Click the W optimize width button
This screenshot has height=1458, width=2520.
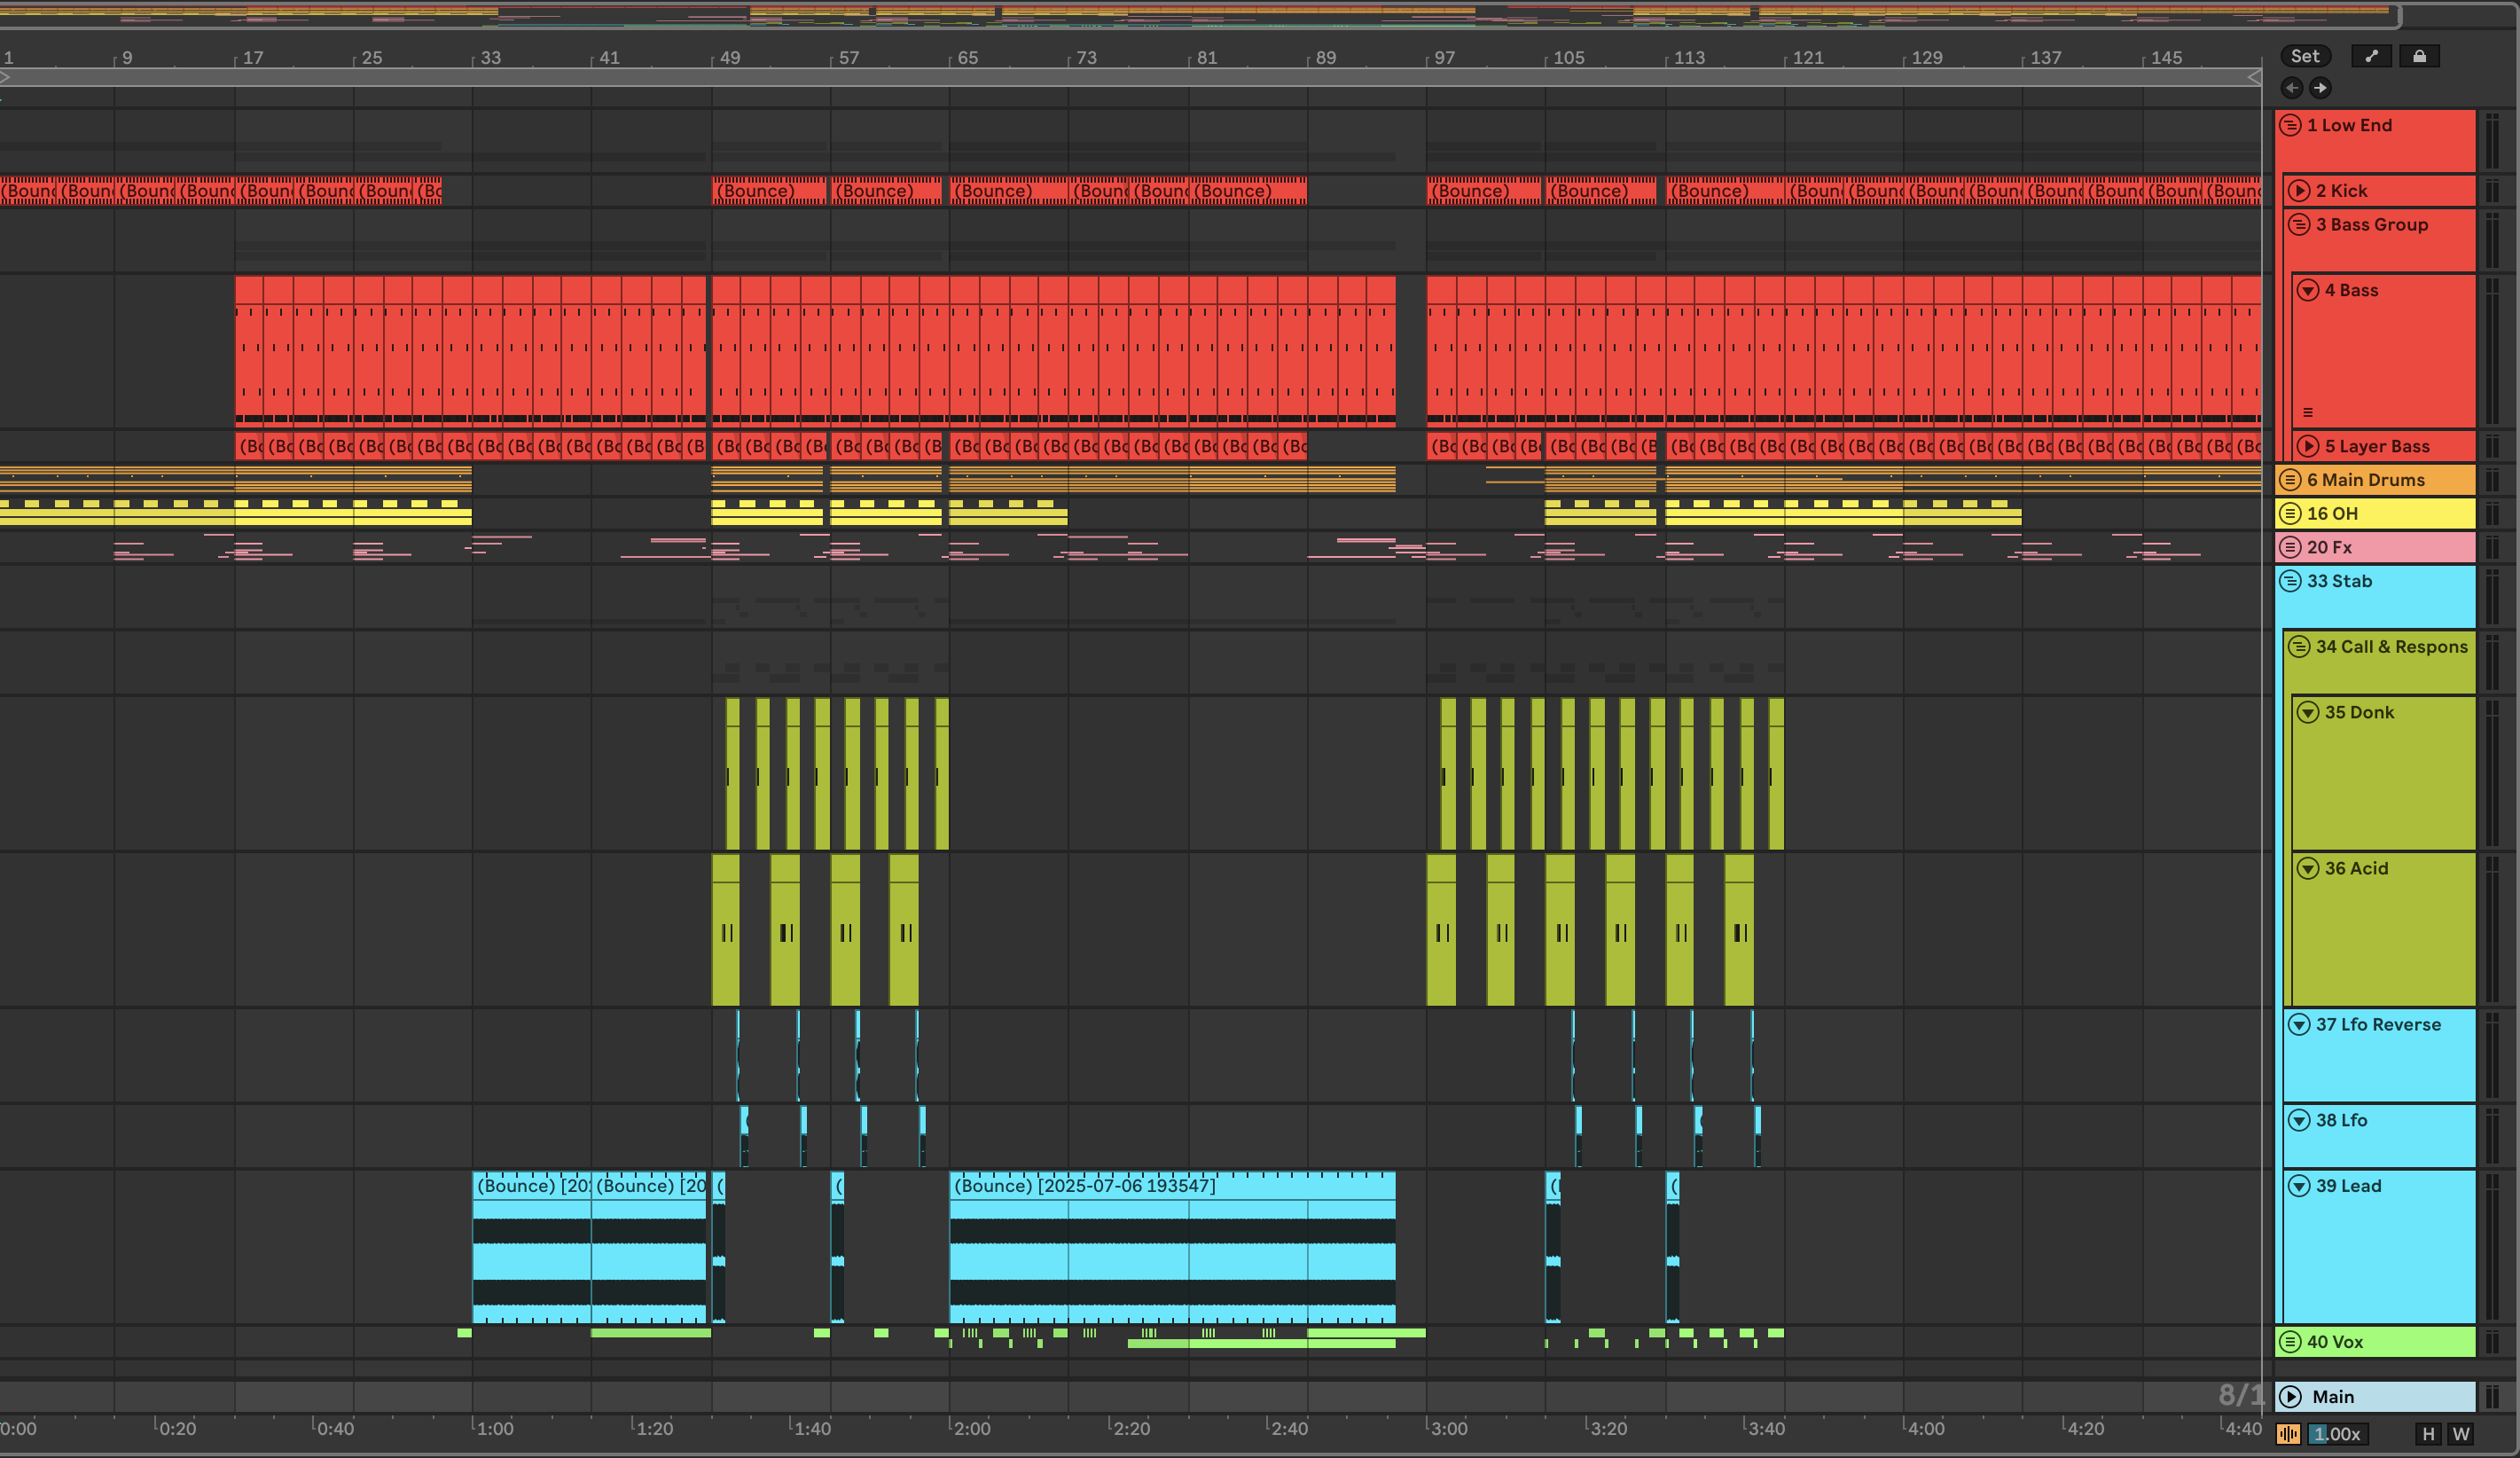click(2461, 1434)
